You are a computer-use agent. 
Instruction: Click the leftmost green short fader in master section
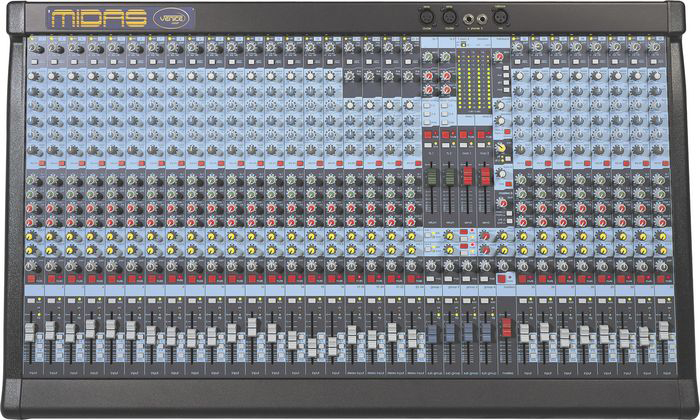[432, 176]
